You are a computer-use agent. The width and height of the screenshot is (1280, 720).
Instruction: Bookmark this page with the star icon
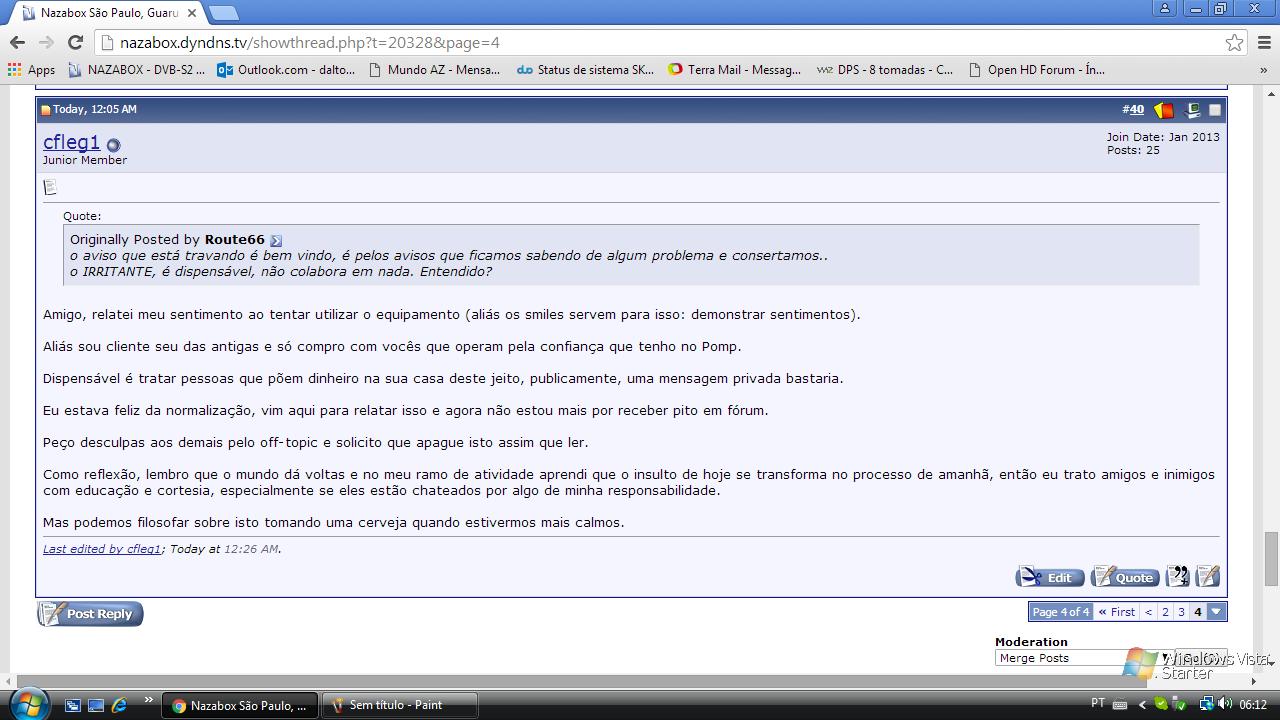click(x=1234, y=43)
